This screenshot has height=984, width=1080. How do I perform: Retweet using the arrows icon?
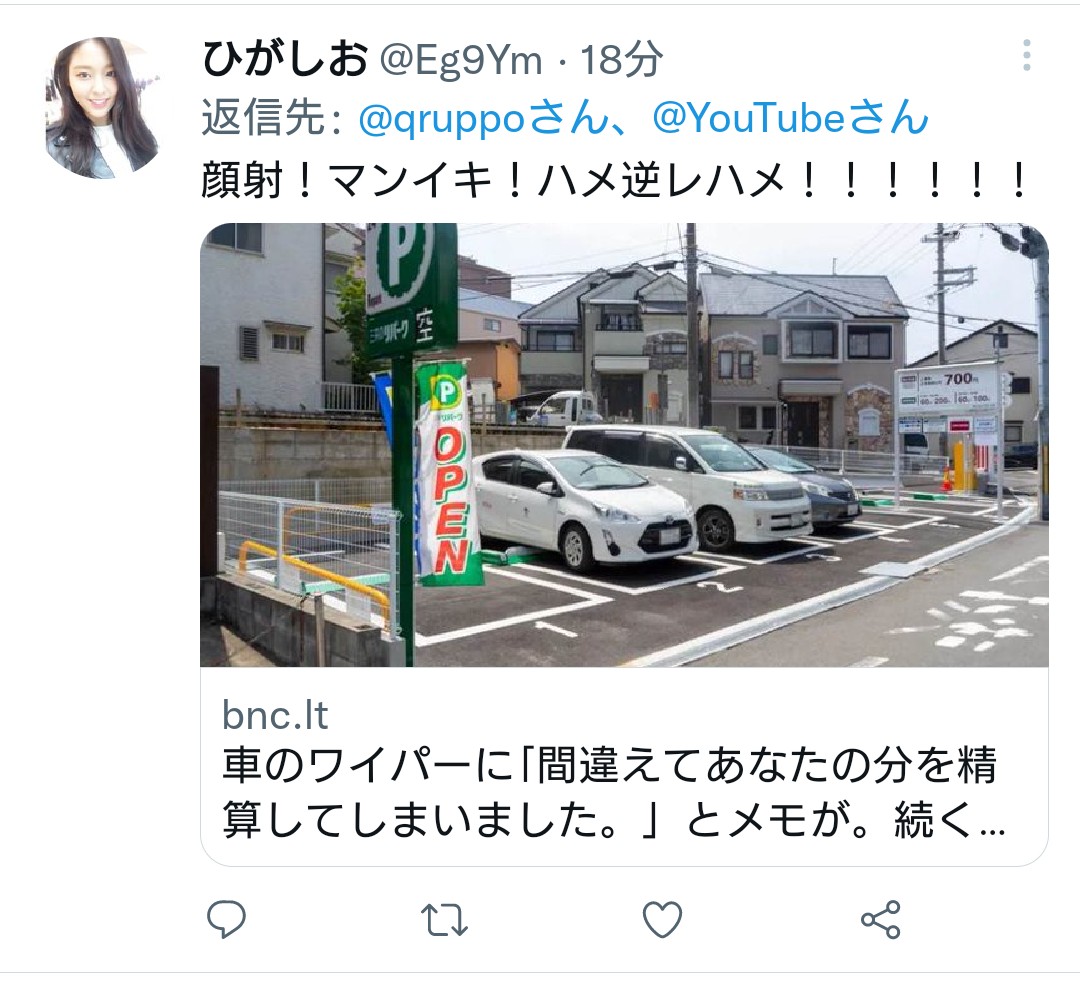tap(444, 920)
